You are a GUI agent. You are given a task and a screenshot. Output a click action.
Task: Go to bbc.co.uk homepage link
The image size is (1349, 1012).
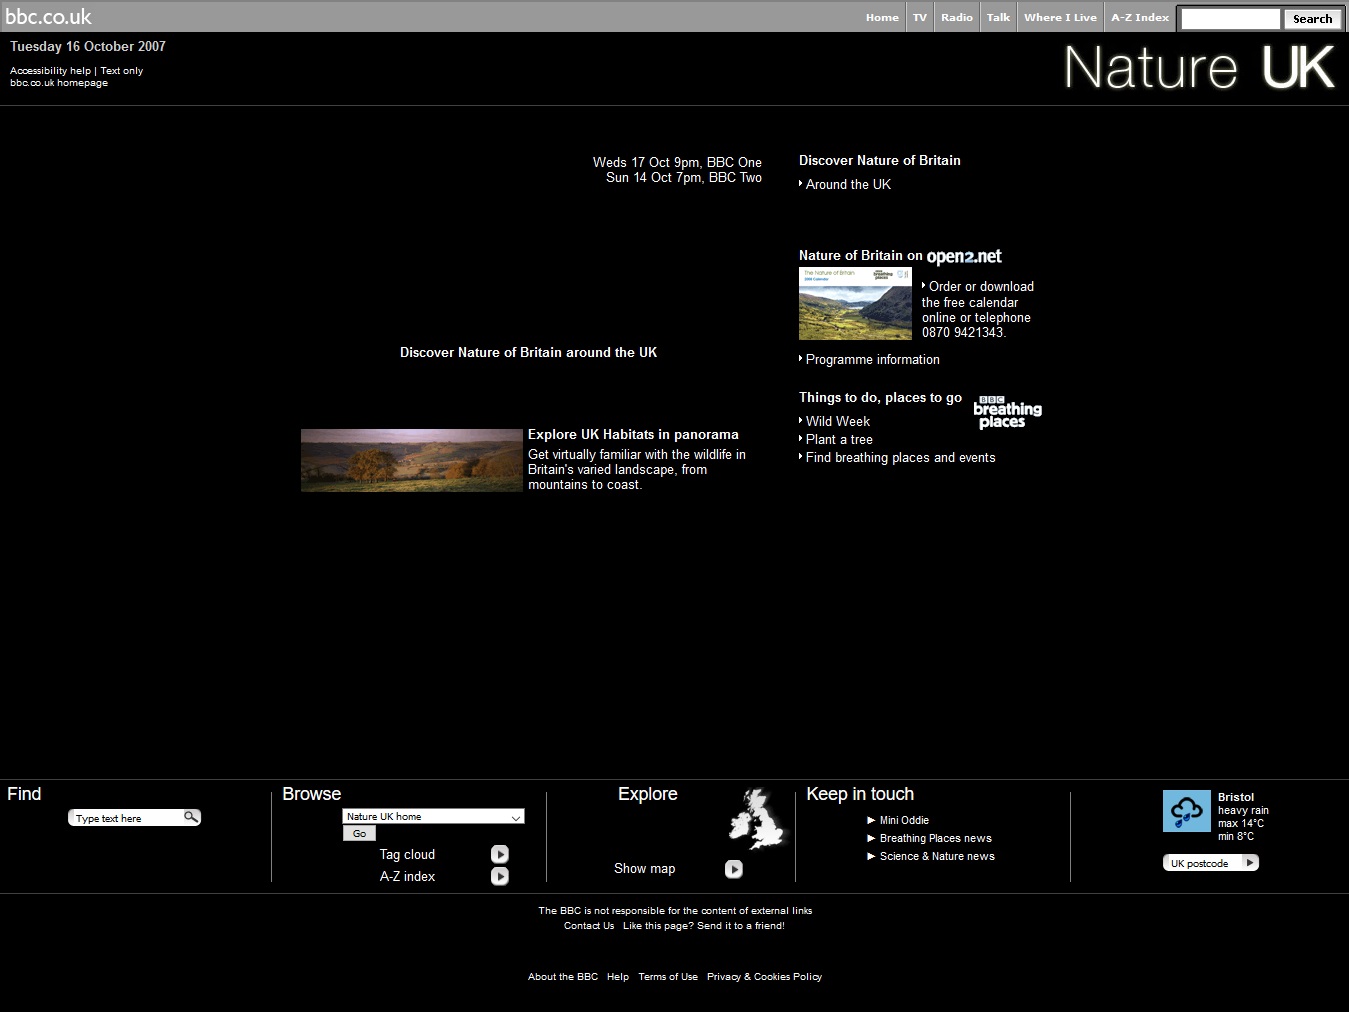[x=59, y=83]
